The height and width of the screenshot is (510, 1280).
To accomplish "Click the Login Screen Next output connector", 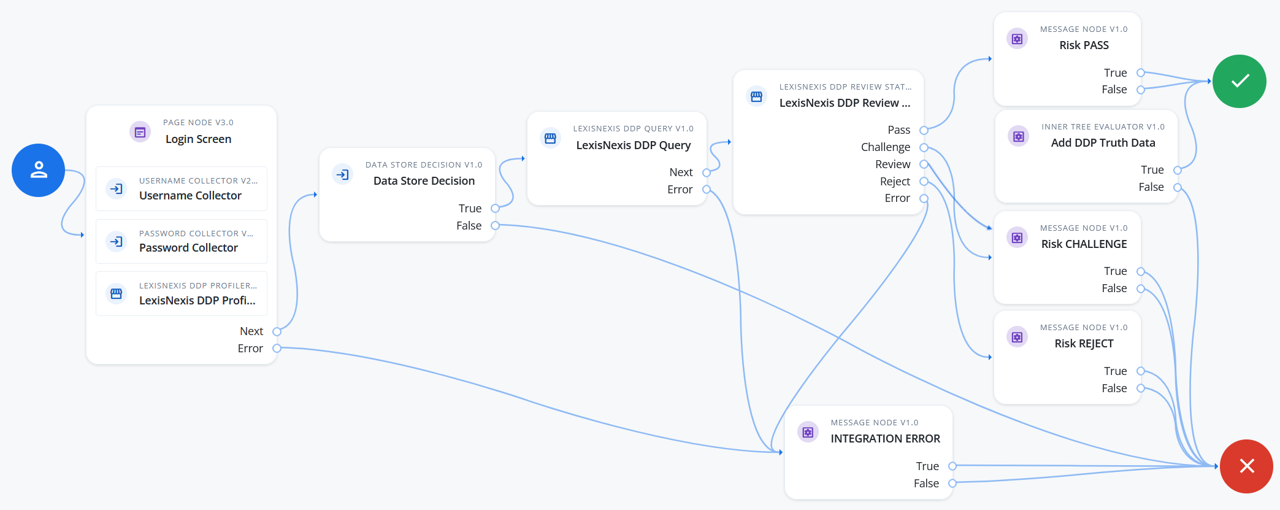I will pyautogui.click(x=277, y=331).
